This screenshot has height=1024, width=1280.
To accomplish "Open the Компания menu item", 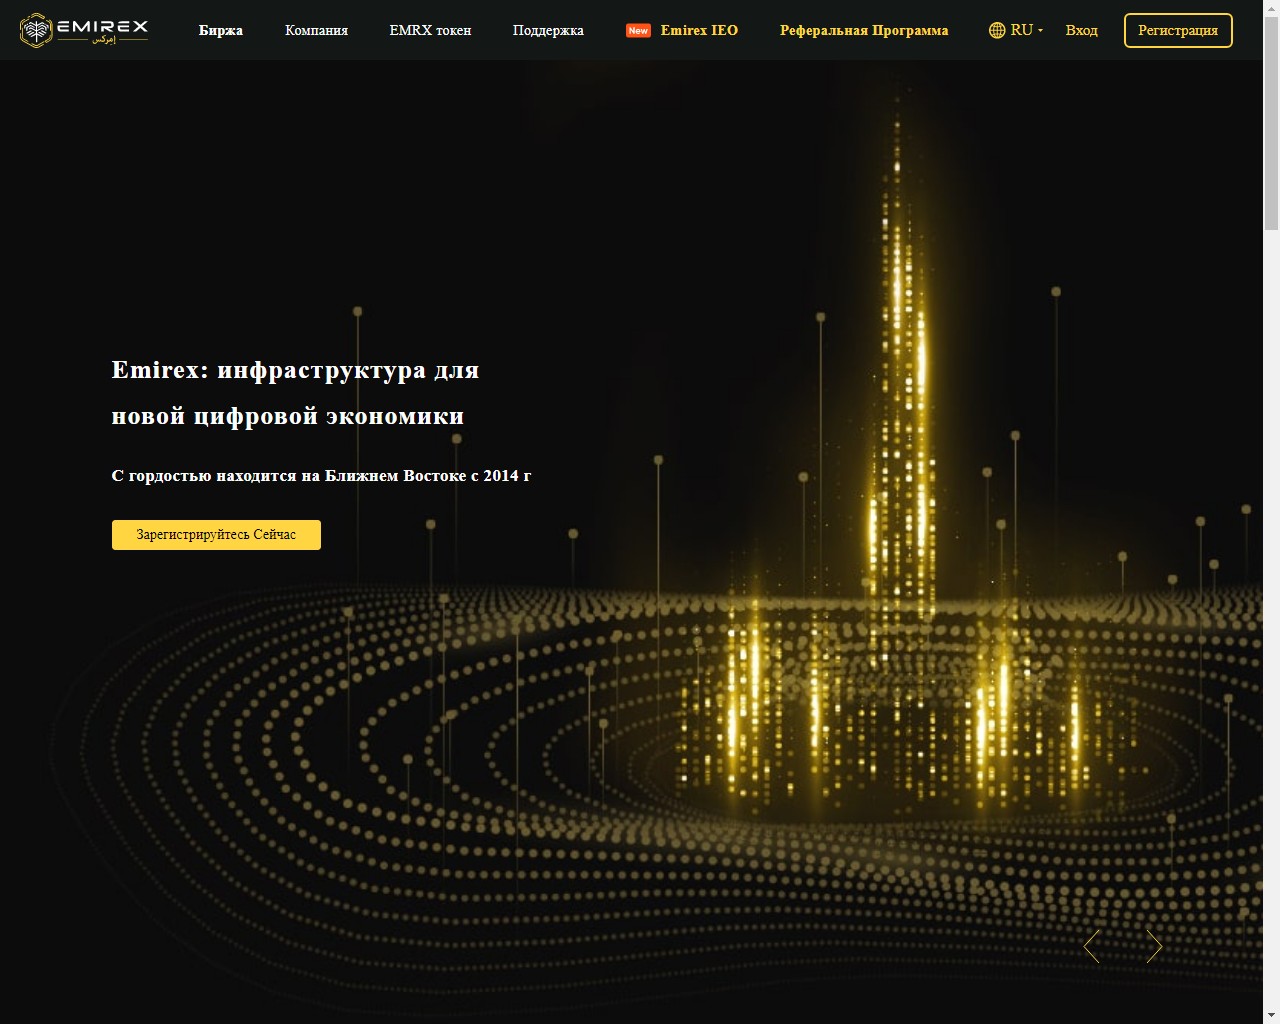I will 316,30.
